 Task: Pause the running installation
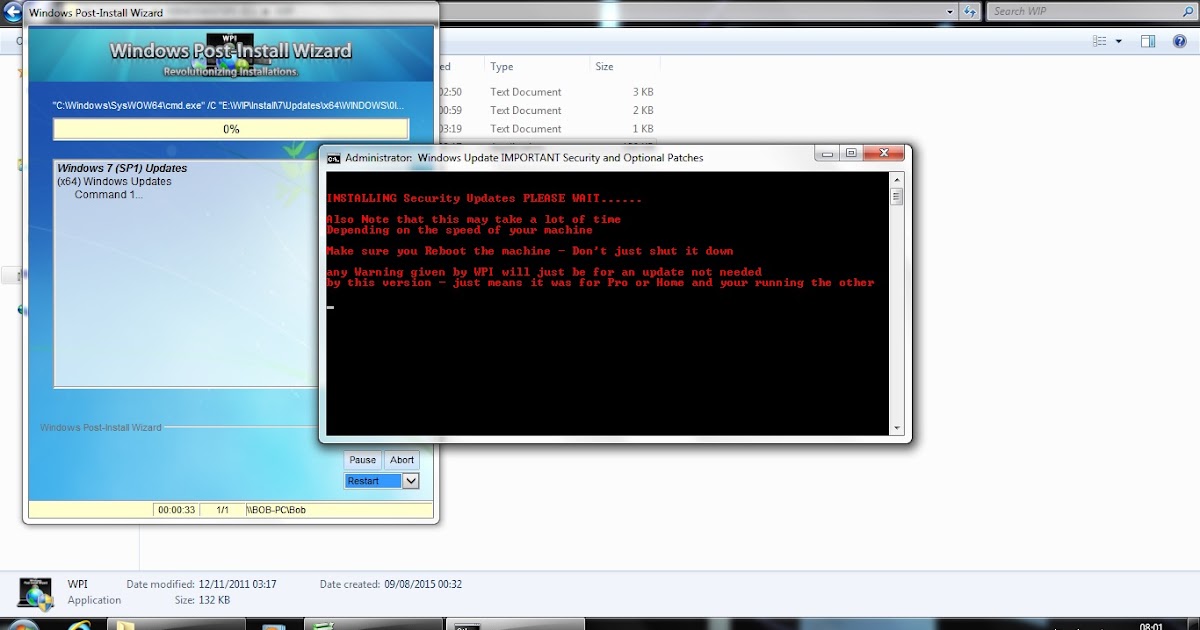click(x=362, y=459)
